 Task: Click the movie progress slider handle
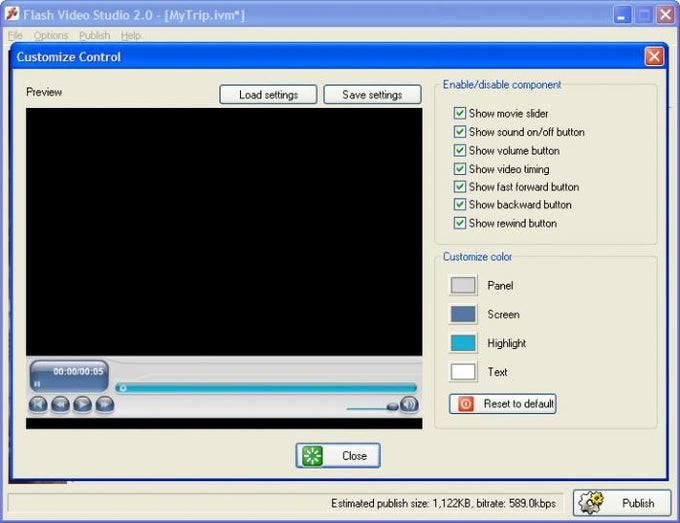tap(123, 388)
